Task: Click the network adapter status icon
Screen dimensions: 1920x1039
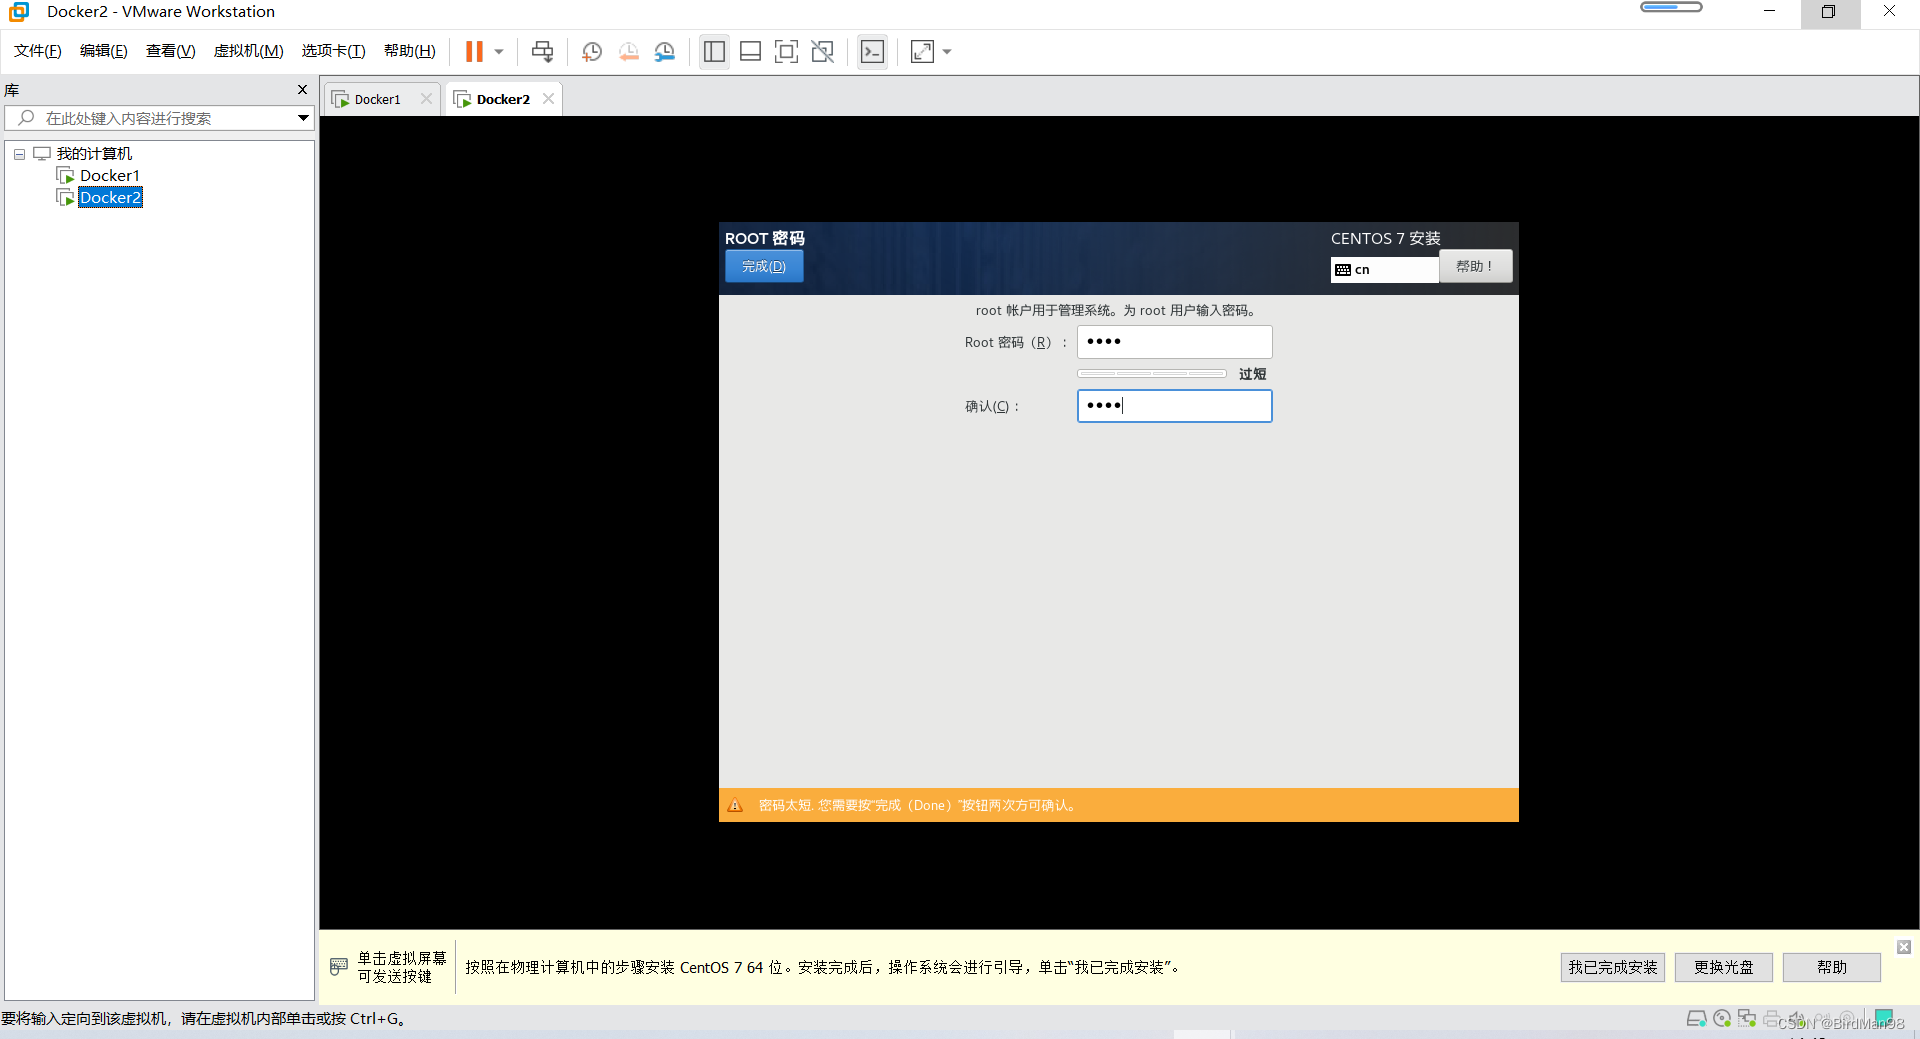Action: (x=1747, y=1019)
